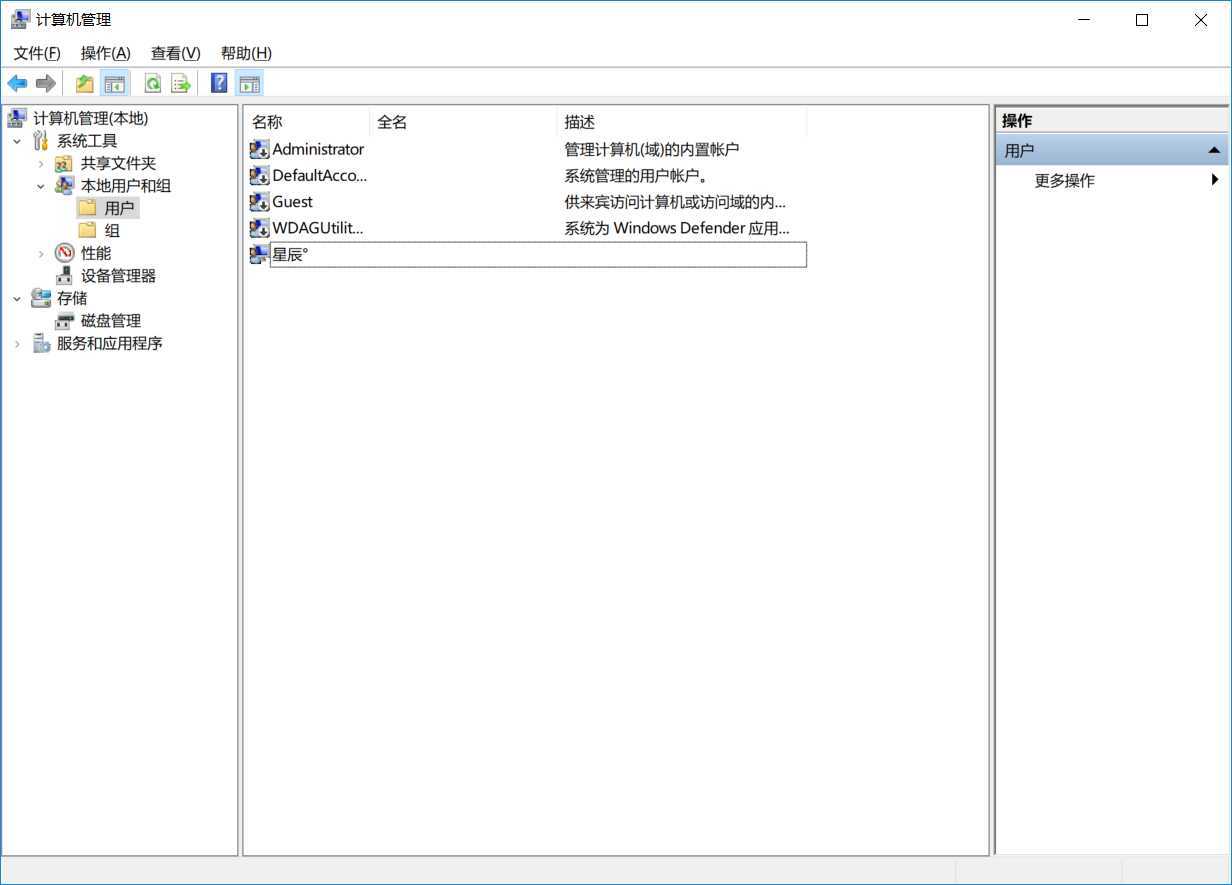1232x885 pixels.
Task: Collapse the 本地用户和组 tree node
Action: [41, 186]
